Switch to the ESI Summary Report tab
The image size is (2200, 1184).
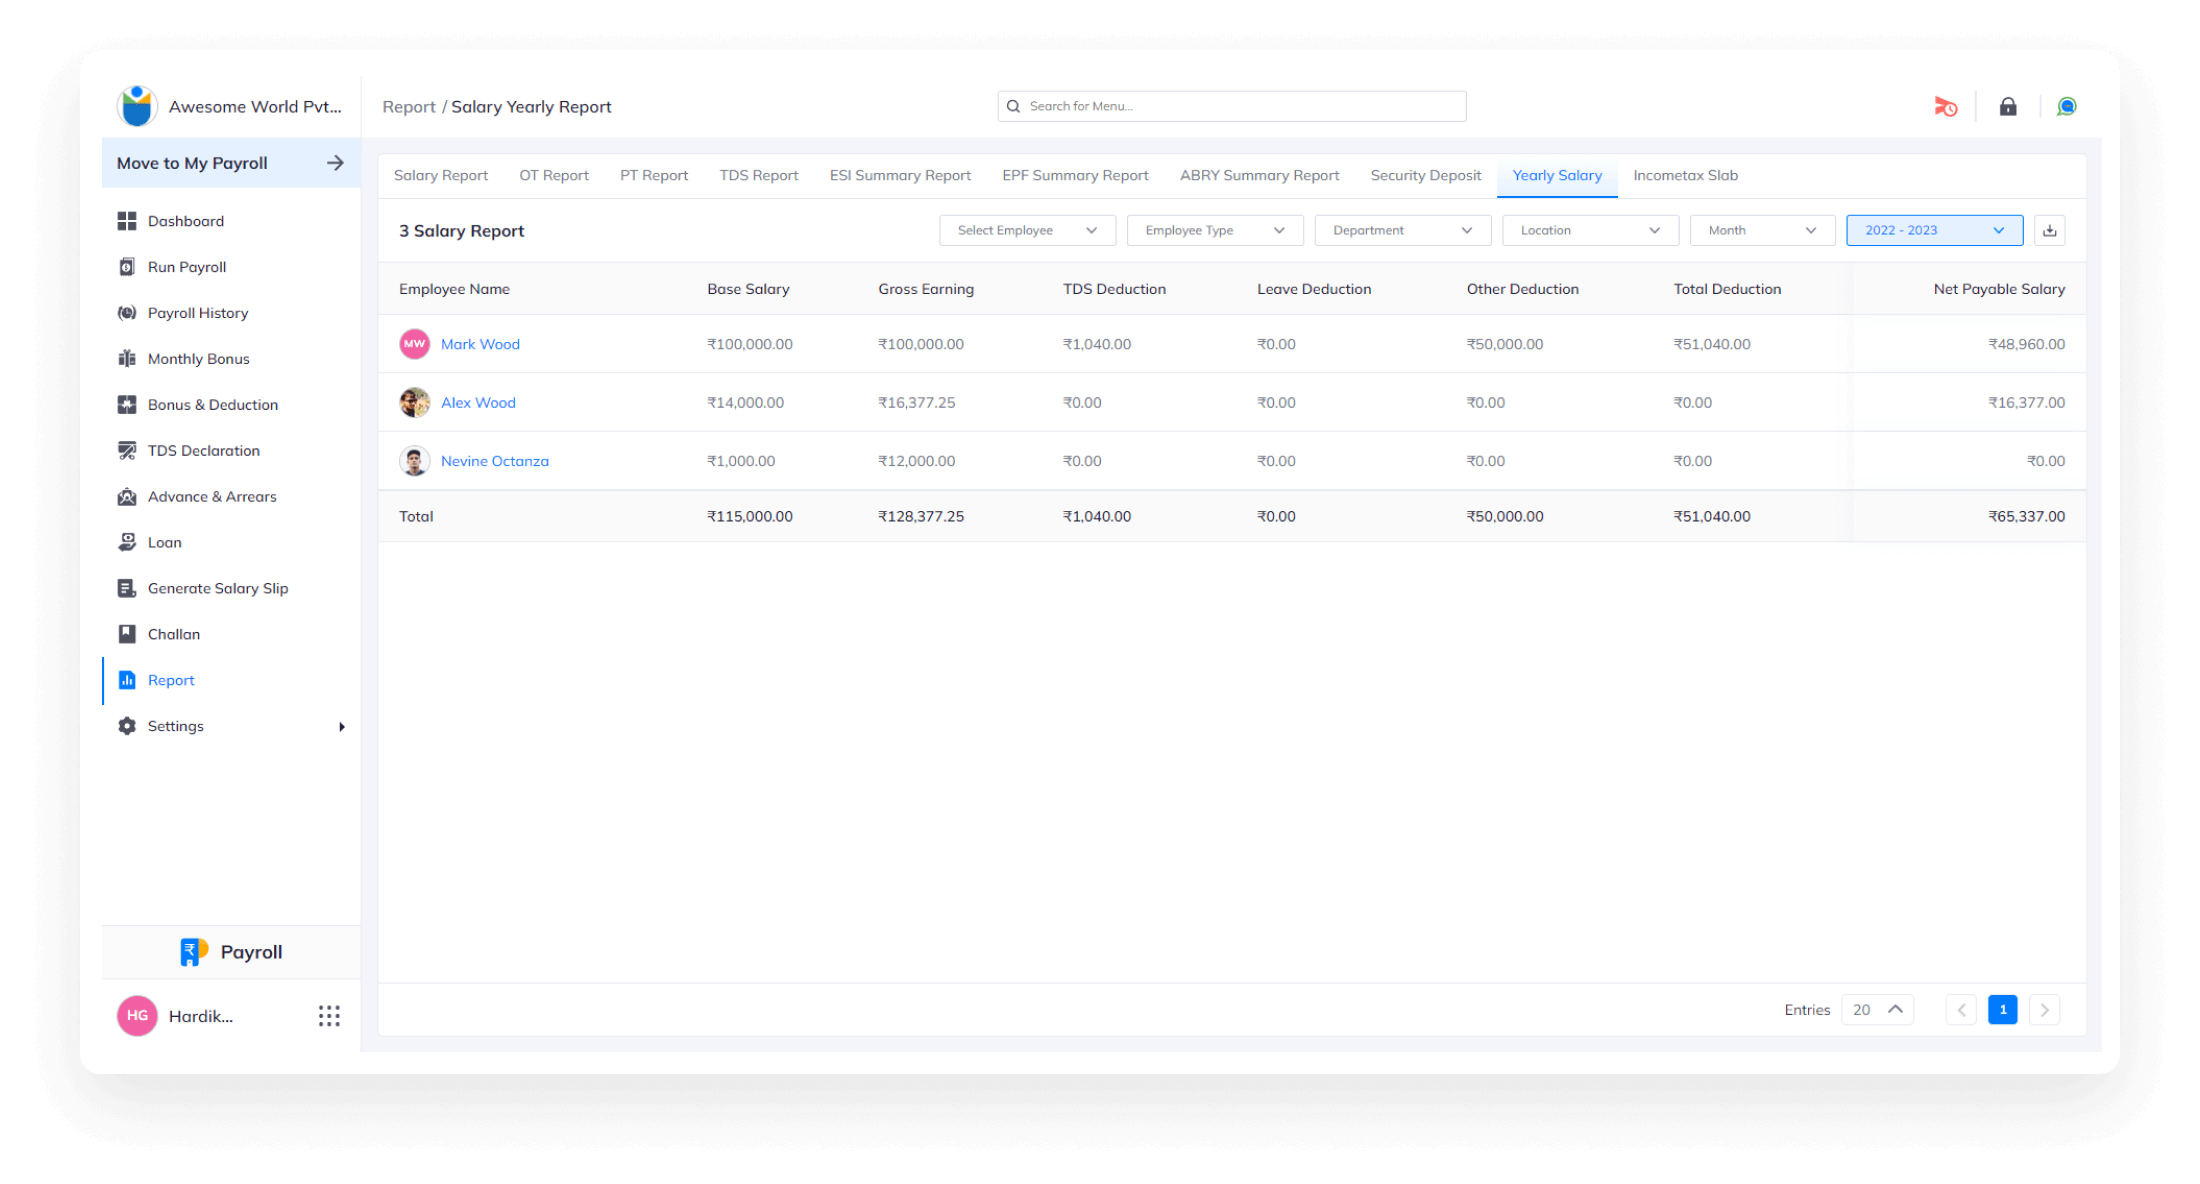click(900, 175)
